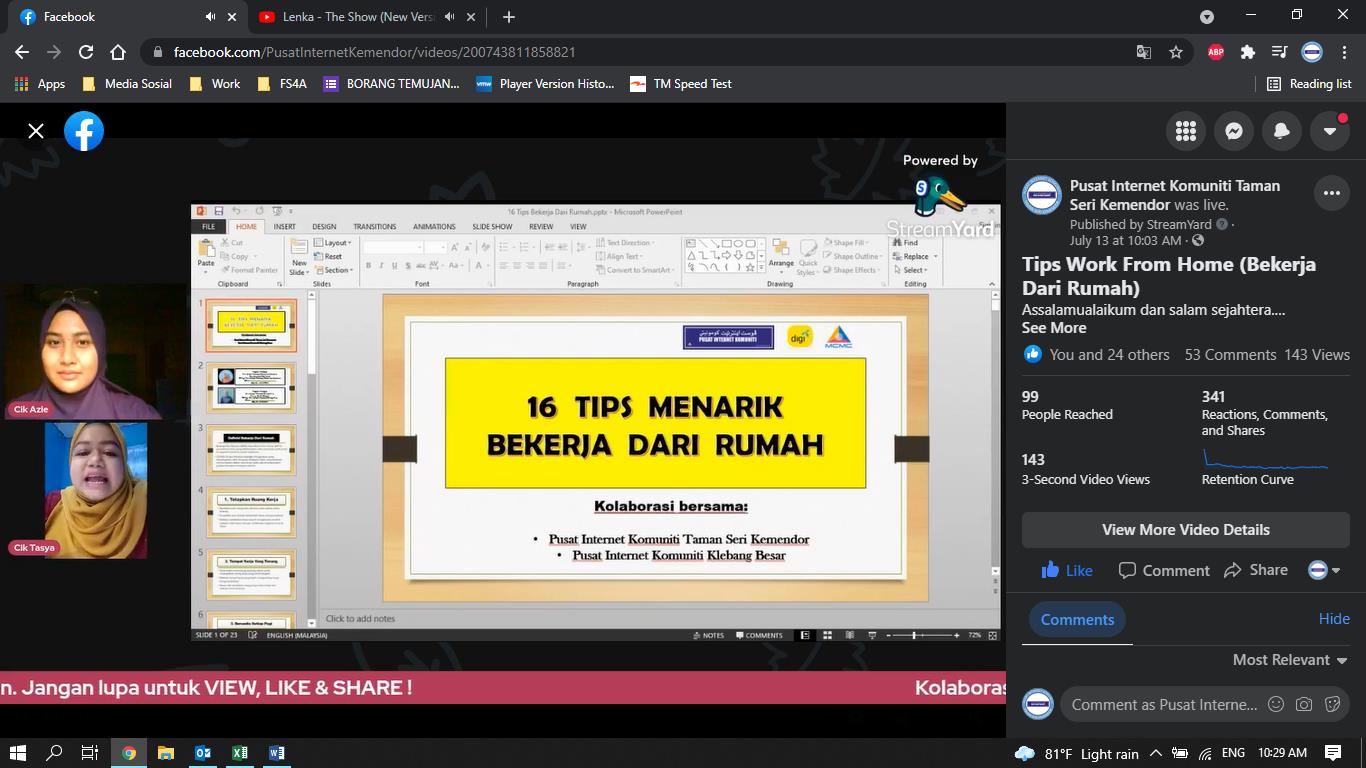Open Chrome extensions puzzle icon
1366x768 pixels.
coord(1247,52)
